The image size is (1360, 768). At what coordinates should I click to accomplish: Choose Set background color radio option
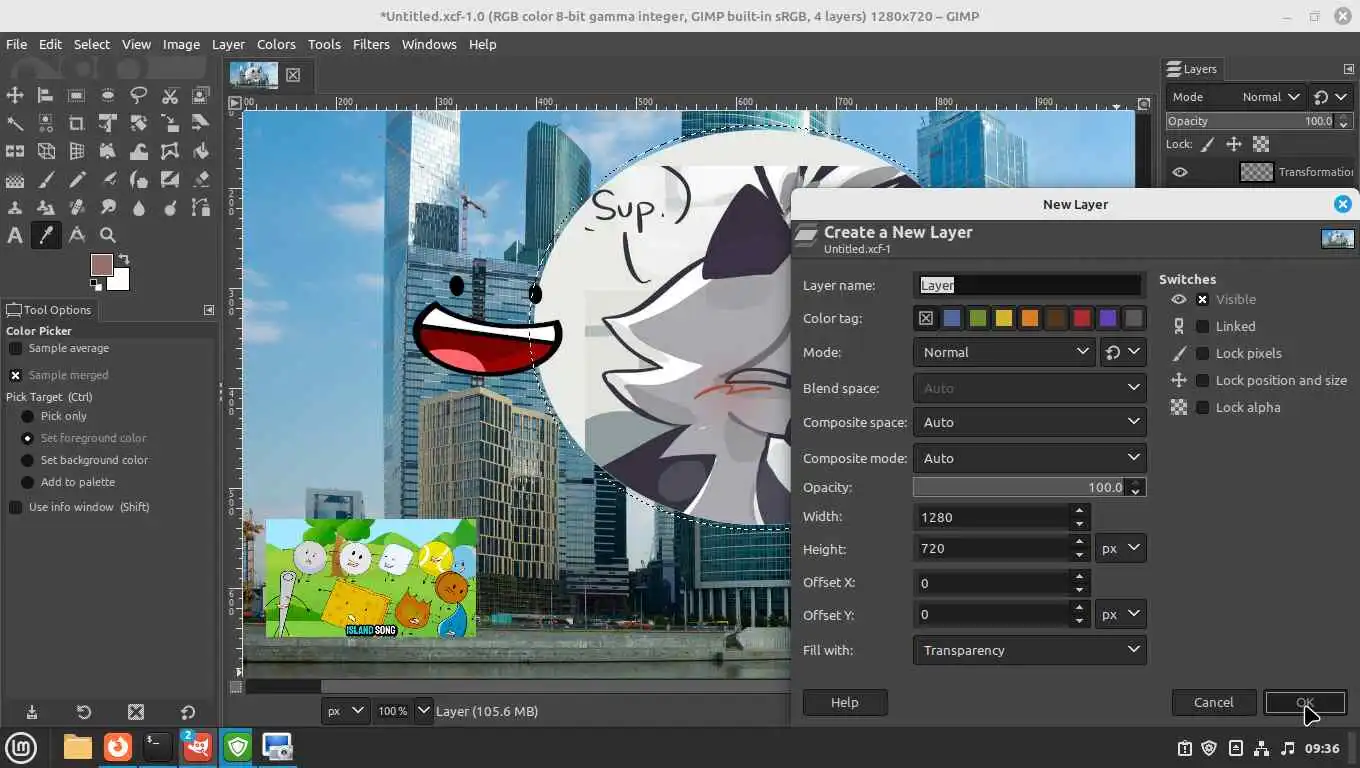click(x=28, y=460)
